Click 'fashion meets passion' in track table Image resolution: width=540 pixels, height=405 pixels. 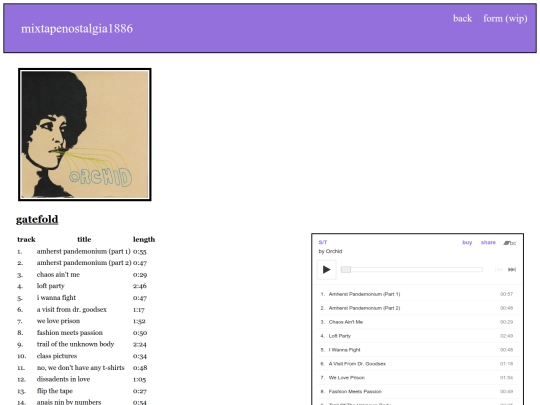[70, 333]
